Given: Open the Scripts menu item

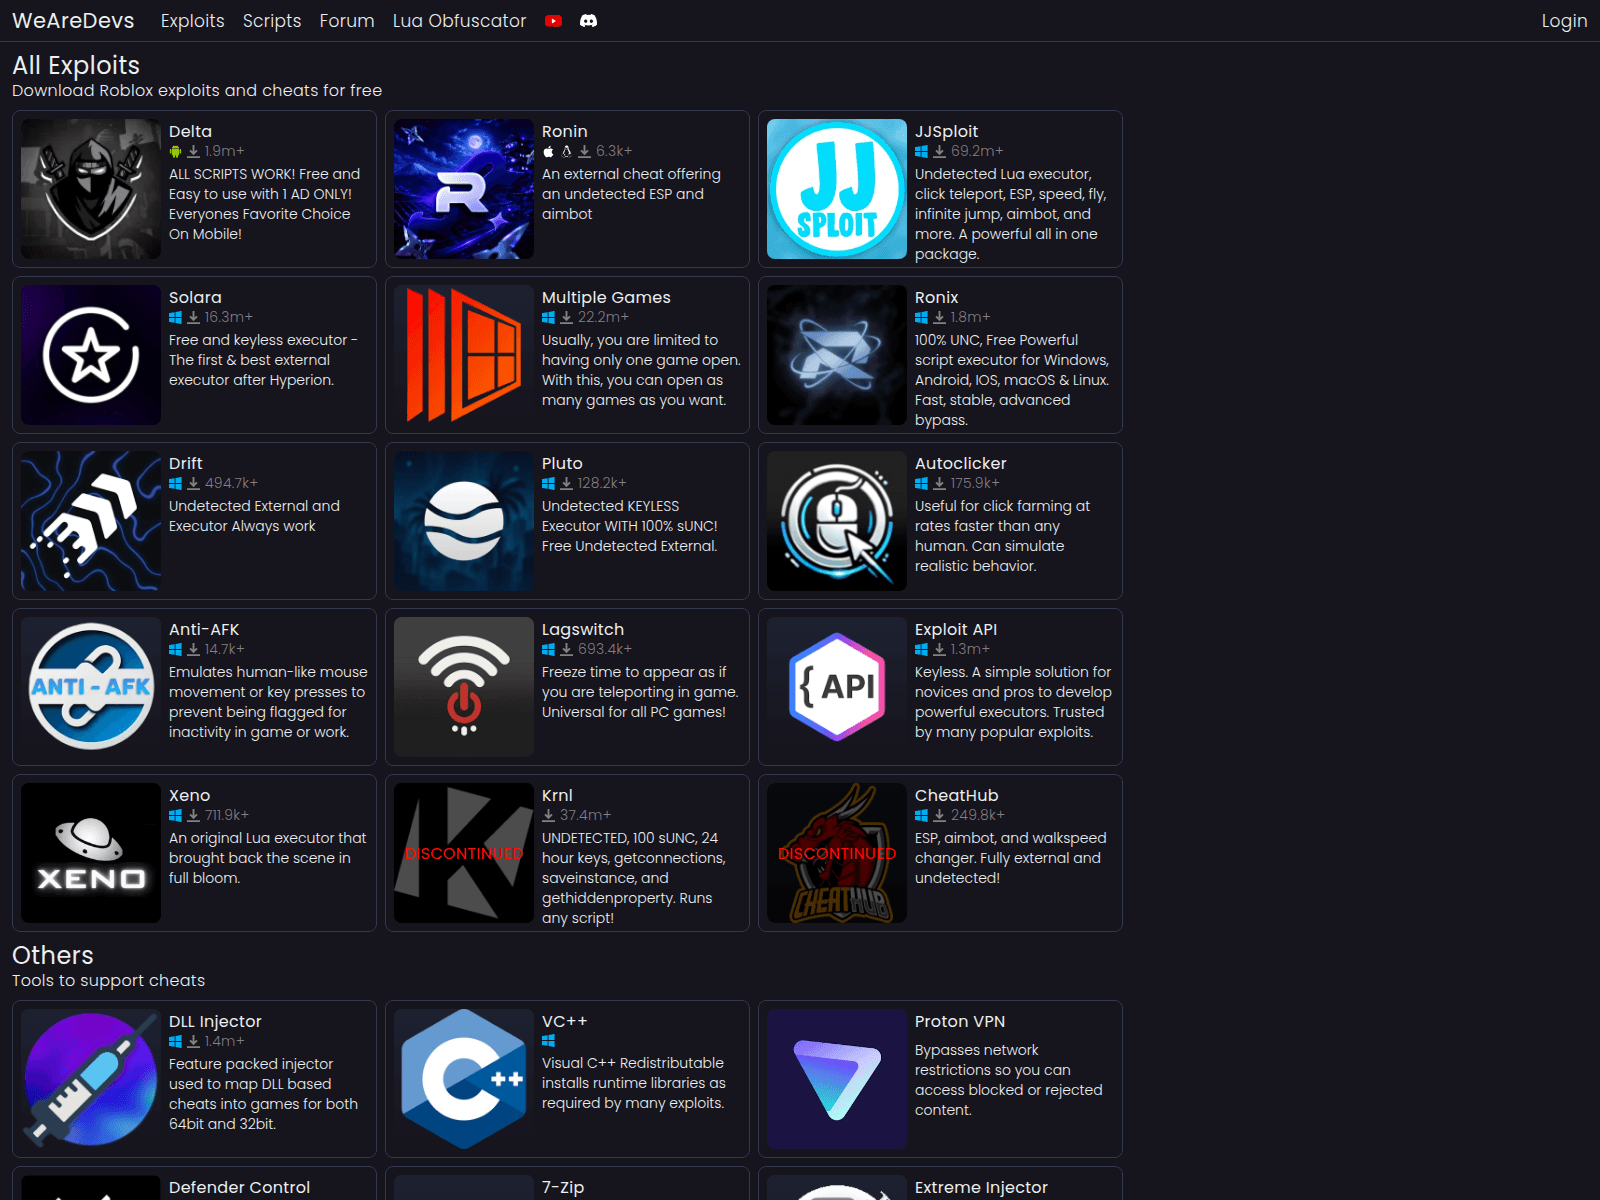Looking at the screenshot, I should (x=272, y=21).
